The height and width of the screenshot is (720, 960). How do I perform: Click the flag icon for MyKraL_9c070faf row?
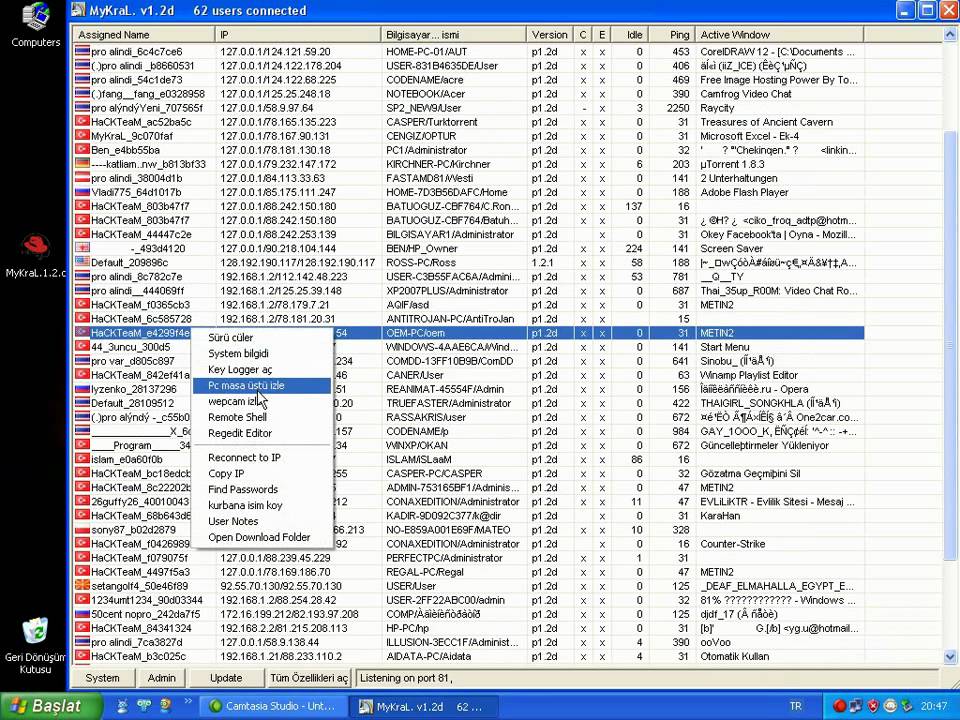[82, 136]
